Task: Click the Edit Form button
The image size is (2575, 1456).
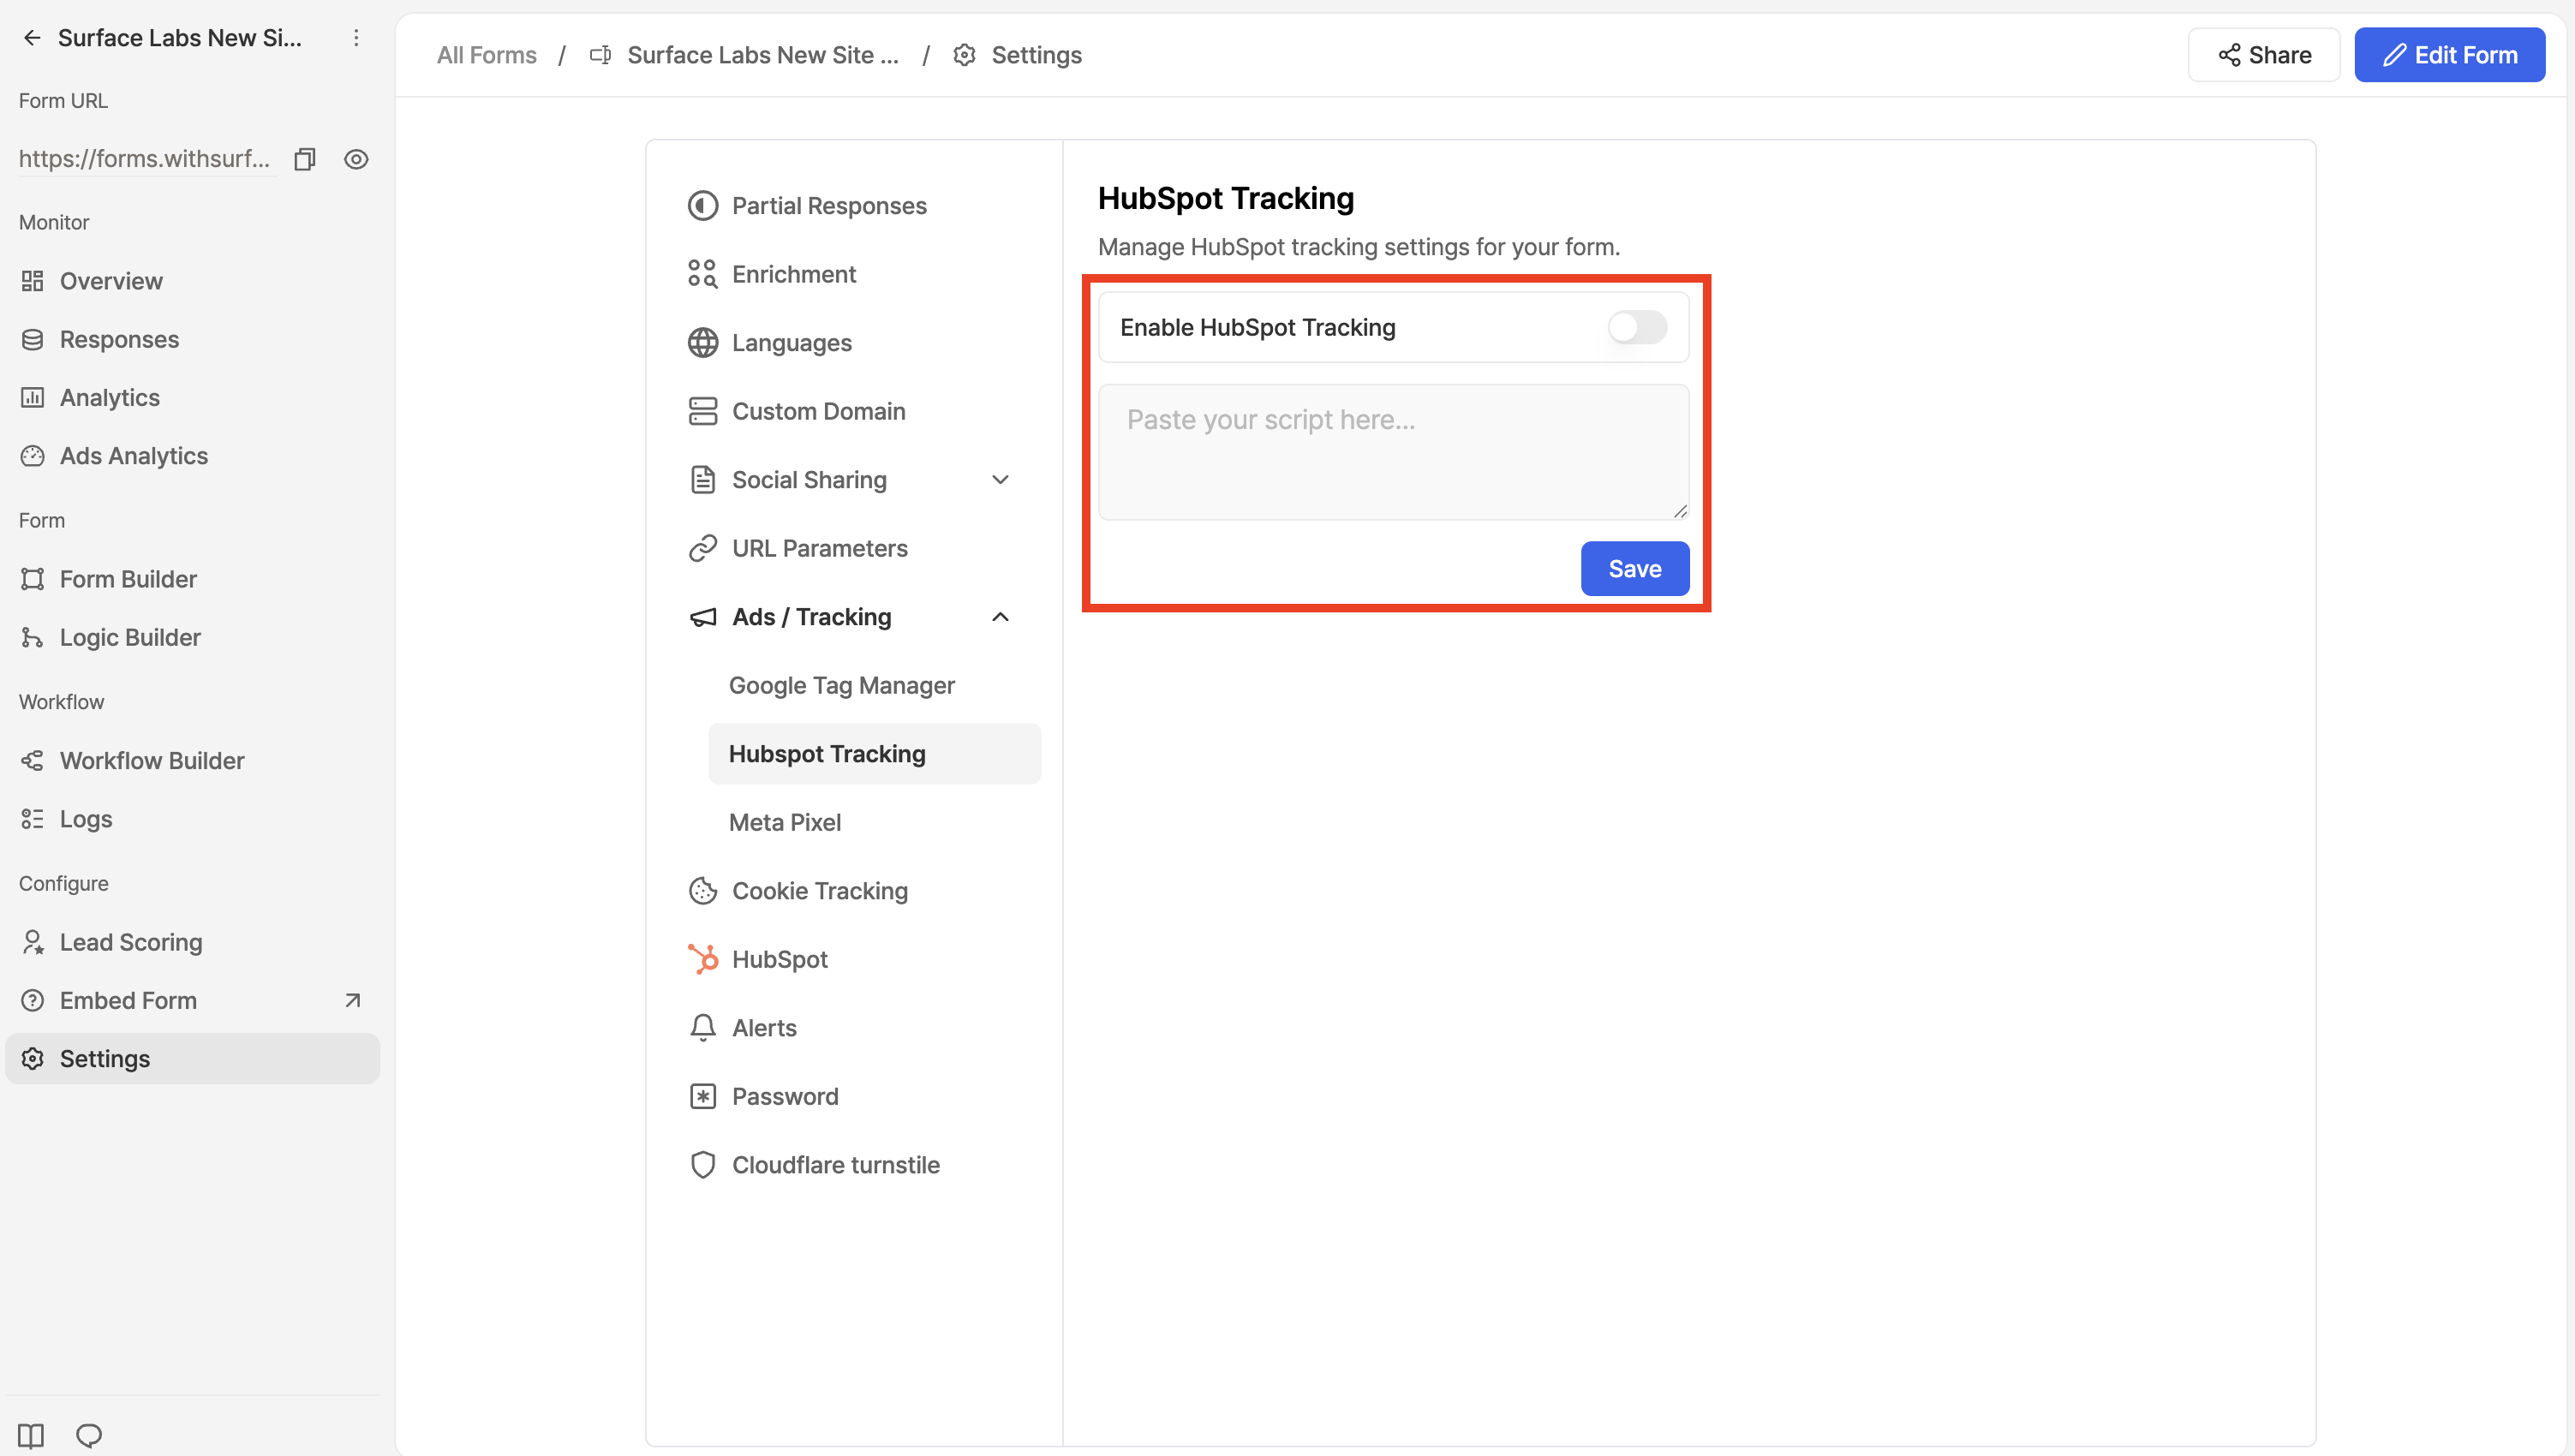Action: (x=2450, y=55)
